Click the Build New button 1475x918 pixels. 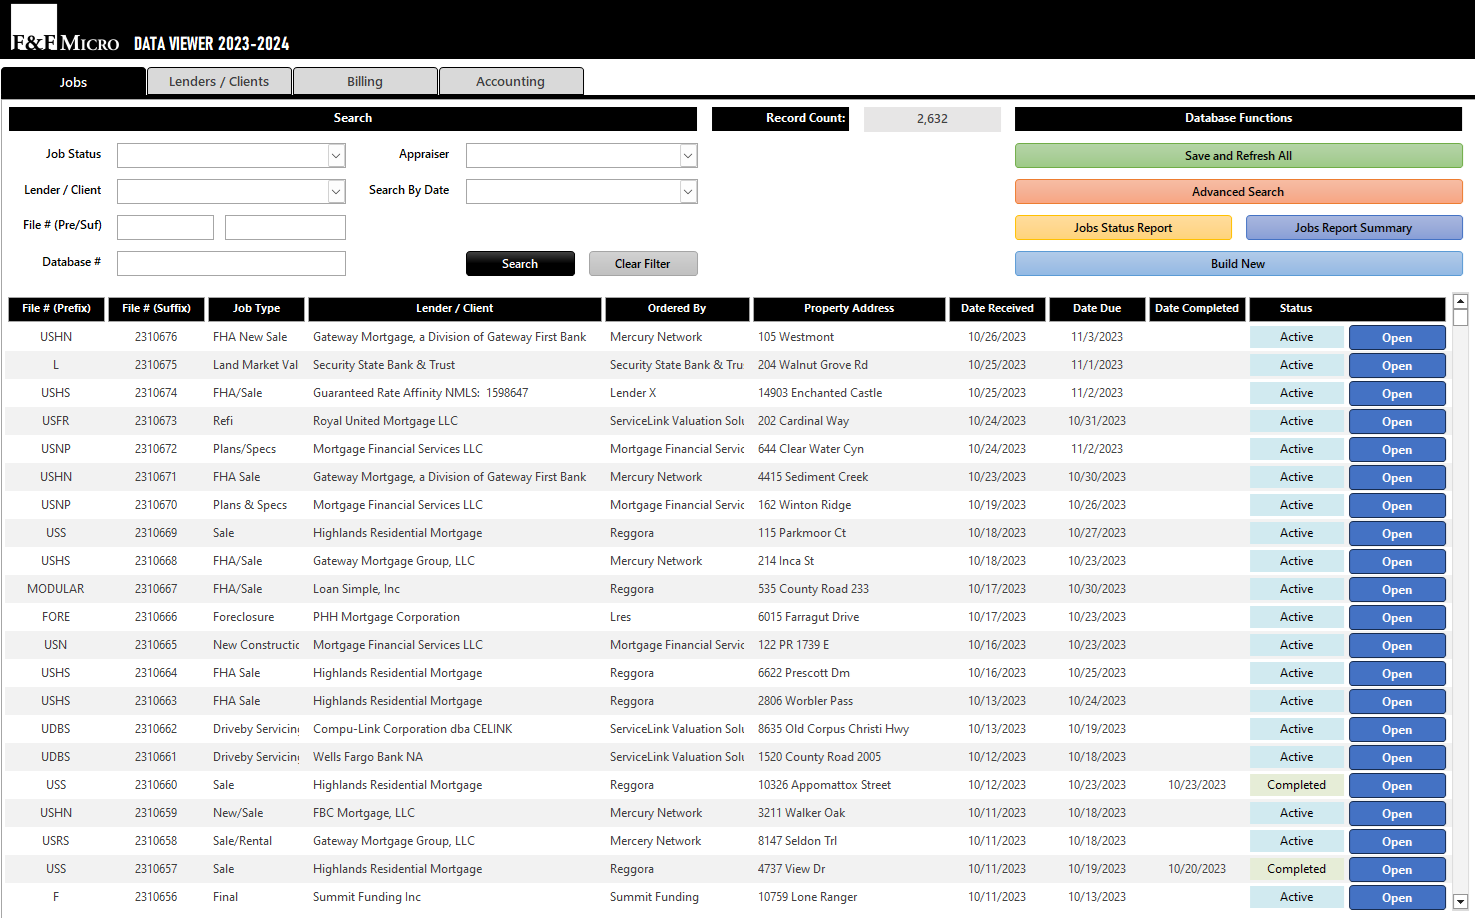[x=1238, y=263]
